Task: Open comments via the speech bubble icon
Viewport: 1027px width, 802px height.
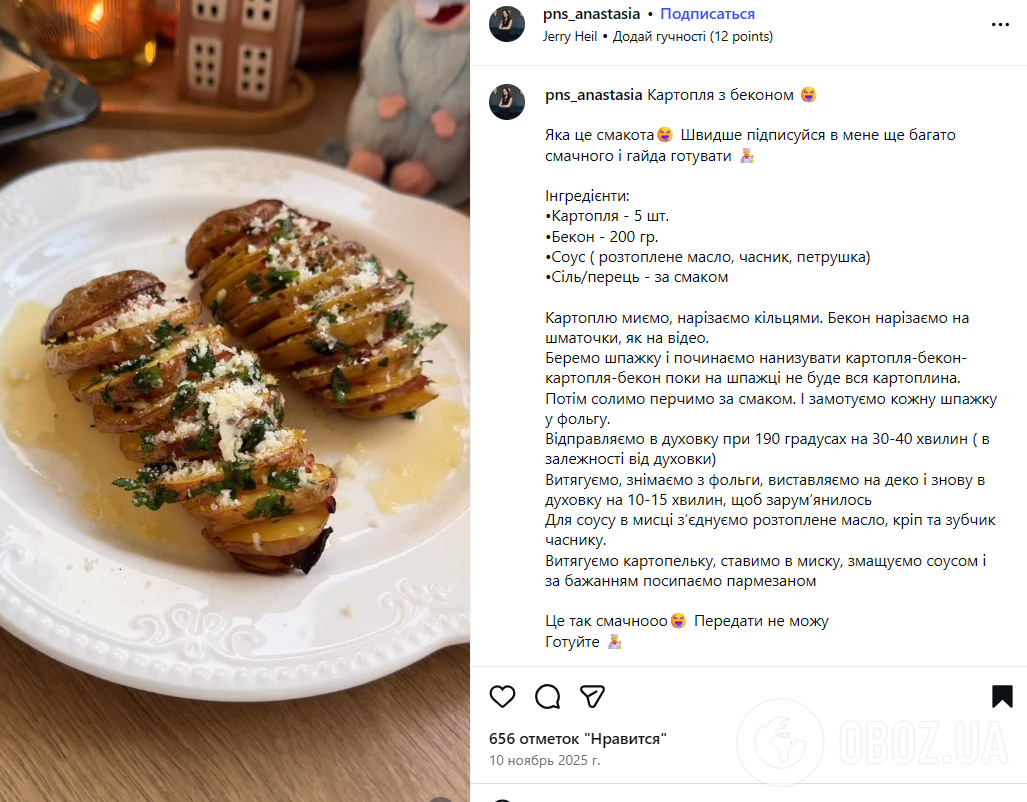Action: pyautogui.click(x=547, y=697)
